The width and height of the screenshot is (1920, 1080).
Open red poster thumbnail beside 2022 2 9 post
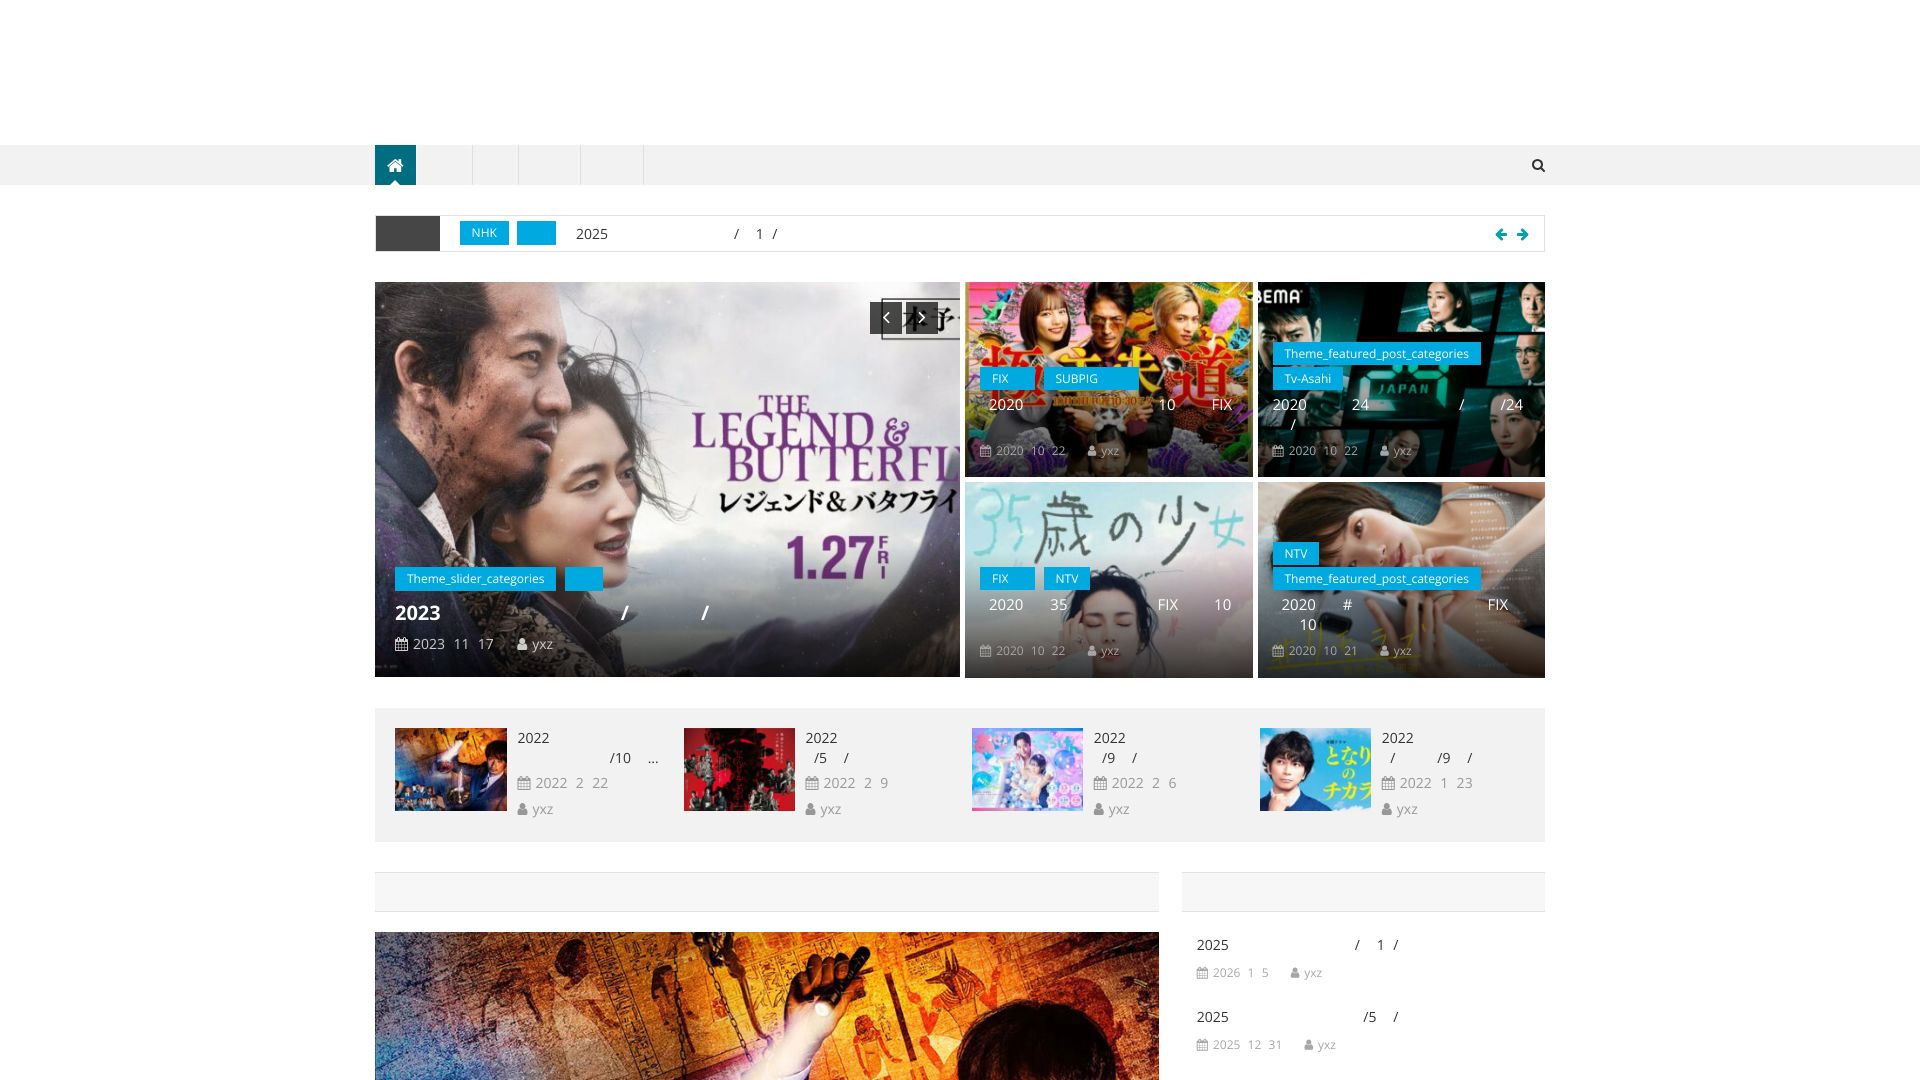pyautogui.click(x=739, y=769)
